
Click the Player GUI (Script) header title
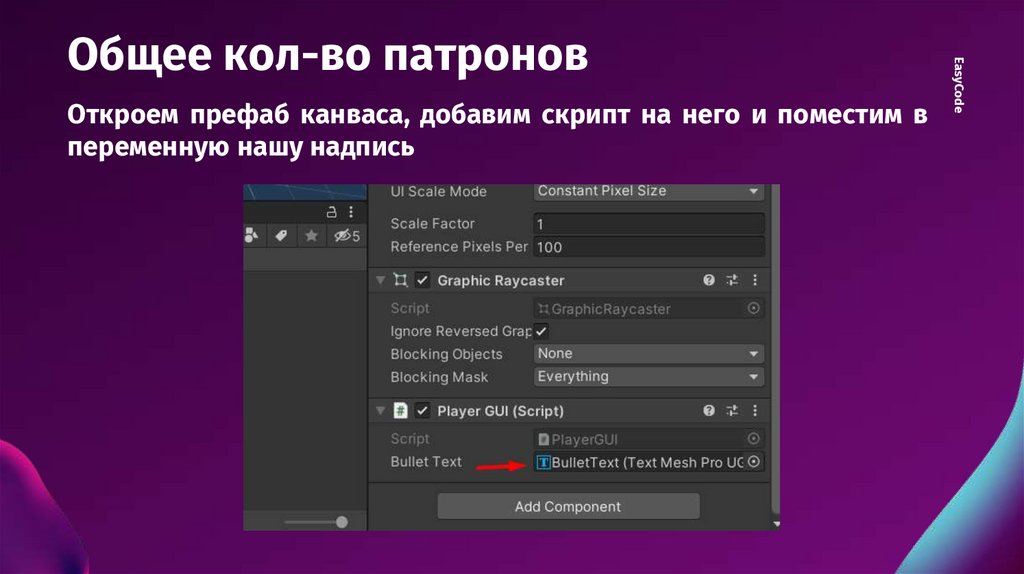(x=500, y=411)
